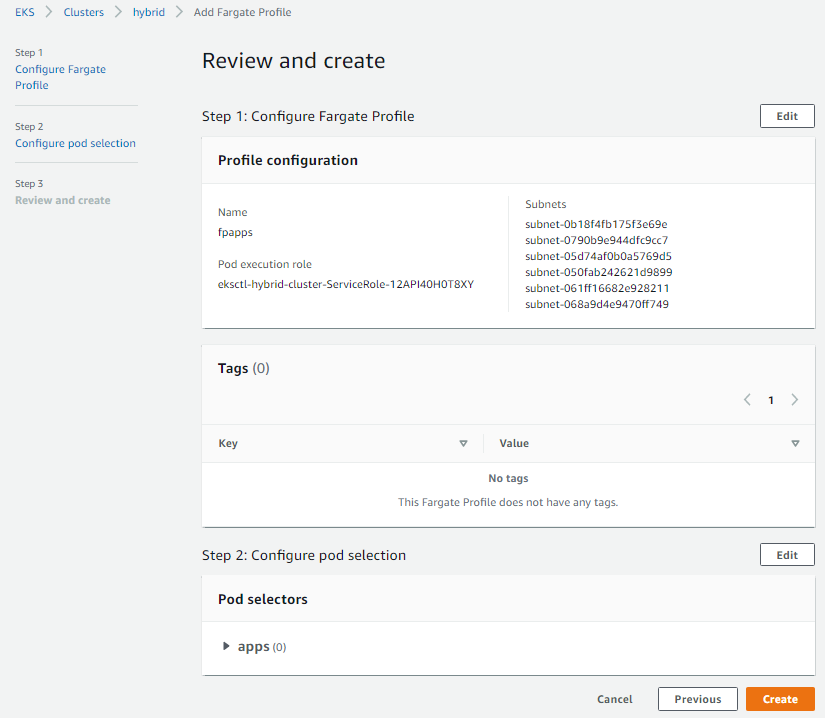Image resolution: width=825 pixels, height=718 pixels.
Task: Select Review and create step label
Action: pyautogui.click(x=63, y=200)
